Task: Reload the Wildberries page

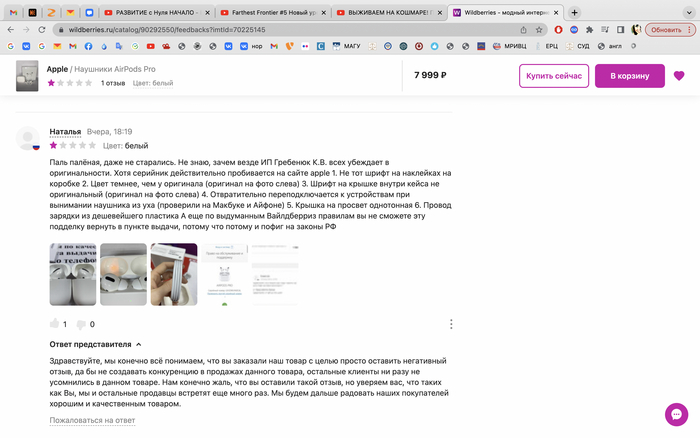Action: (x=42, y=29)
